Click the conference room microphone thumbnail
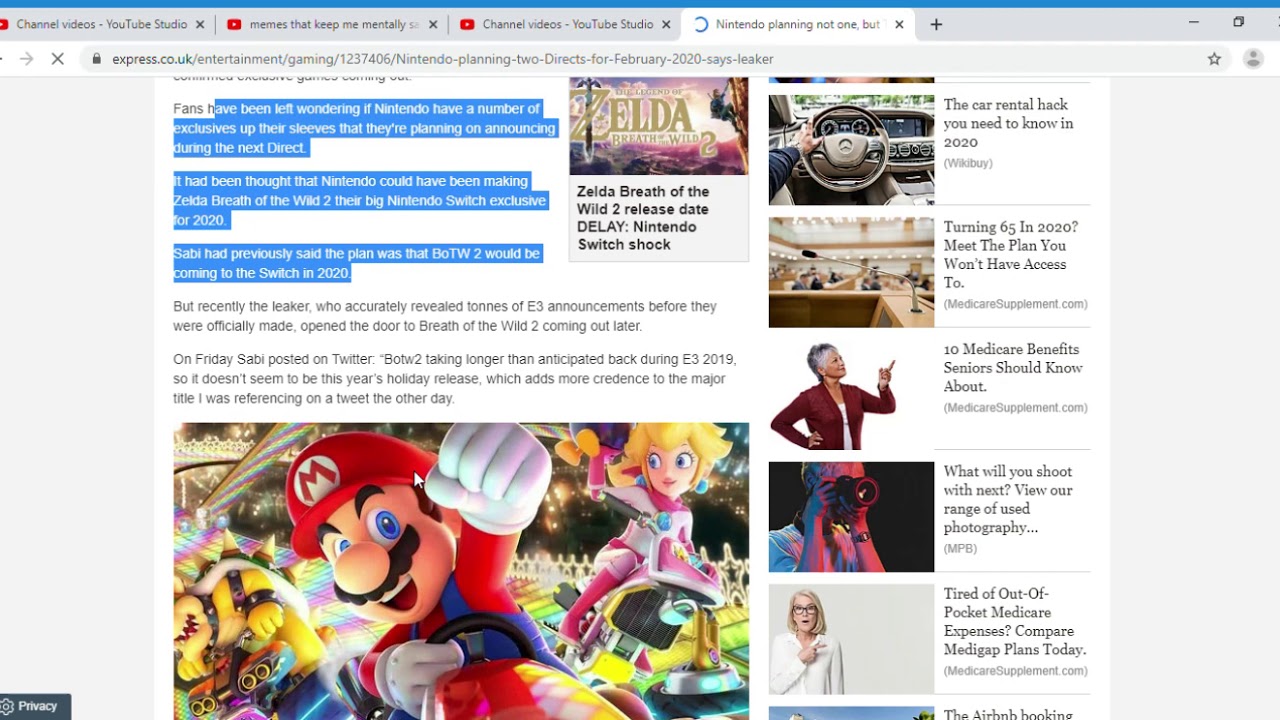The height and width of the screenshot is (720, 1280). (851, 272)
